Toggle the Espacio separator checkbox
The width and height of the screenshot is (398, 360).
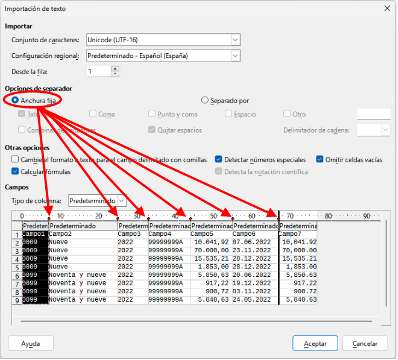pos(228,114)
